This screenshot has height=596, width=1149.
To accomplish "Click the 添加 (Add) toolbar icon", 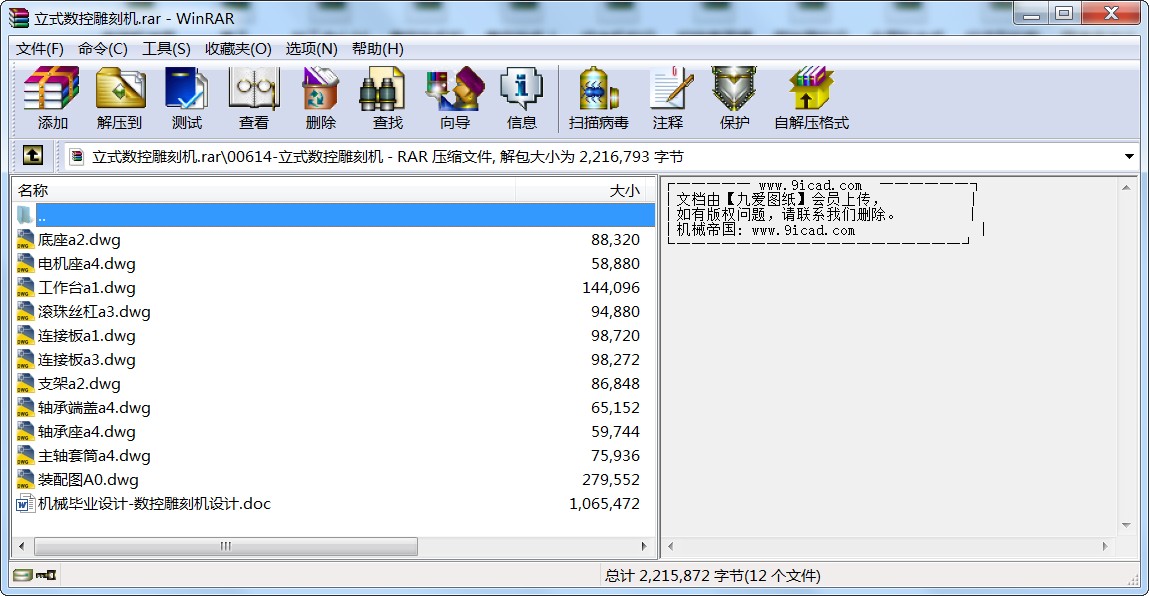I will pos(51,98).
